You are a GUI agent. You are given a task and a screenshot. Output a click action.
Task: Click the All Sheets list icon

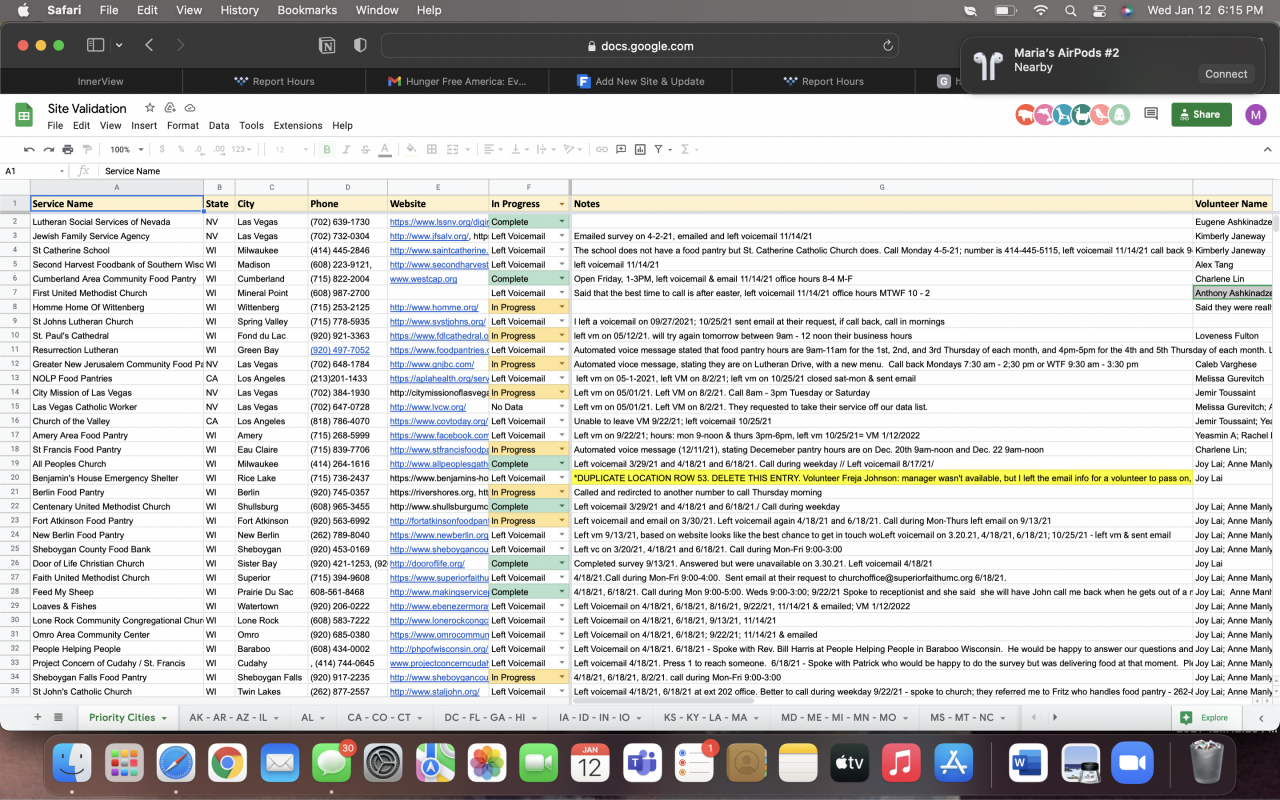coord(58,717)
